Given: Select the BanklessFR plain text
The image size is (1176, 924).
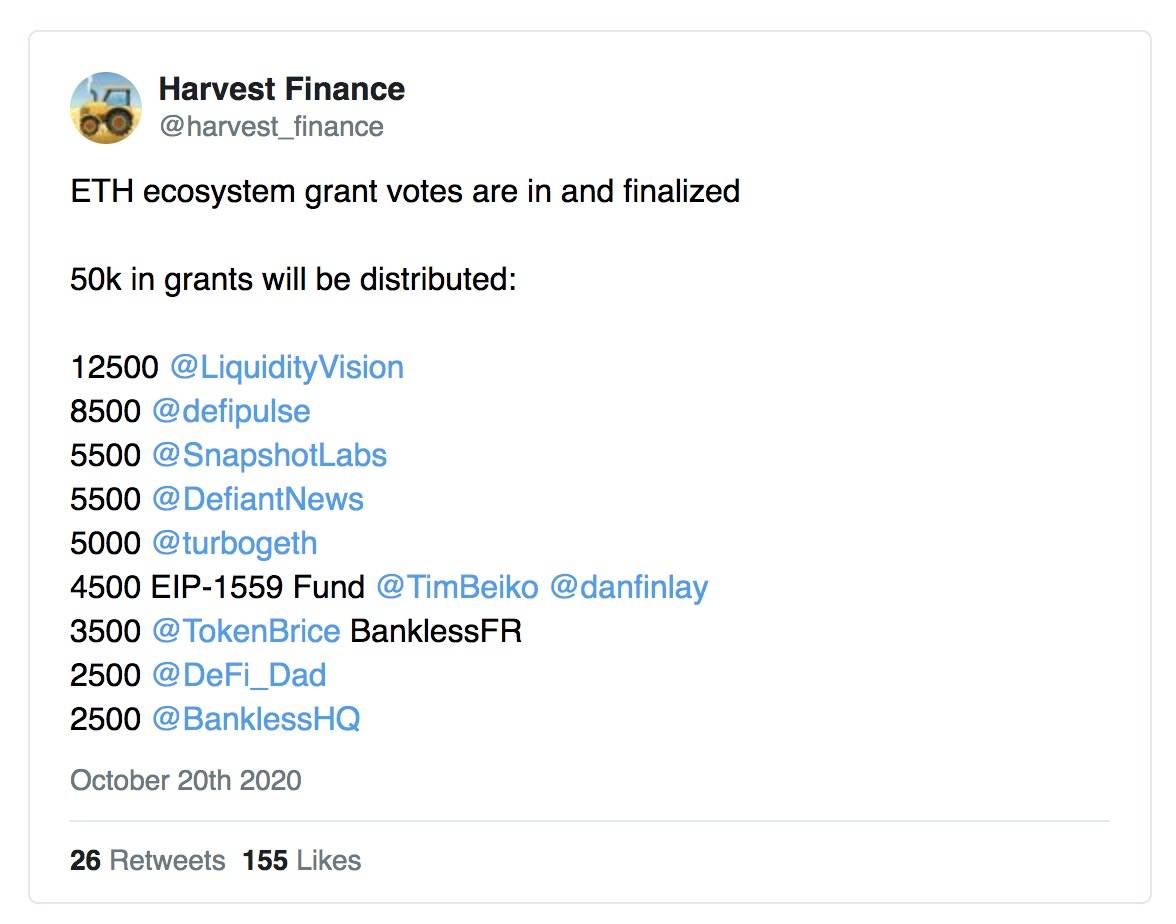Looking at the screenshot, I should pos(436,632).
